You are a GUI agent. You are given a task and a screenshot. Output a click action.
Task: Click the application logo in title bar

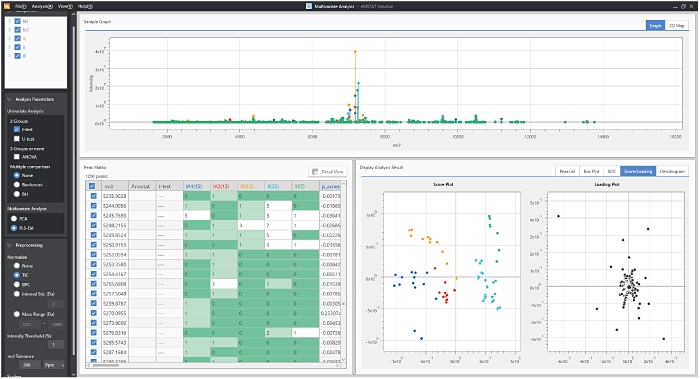[x=7, y=6]
